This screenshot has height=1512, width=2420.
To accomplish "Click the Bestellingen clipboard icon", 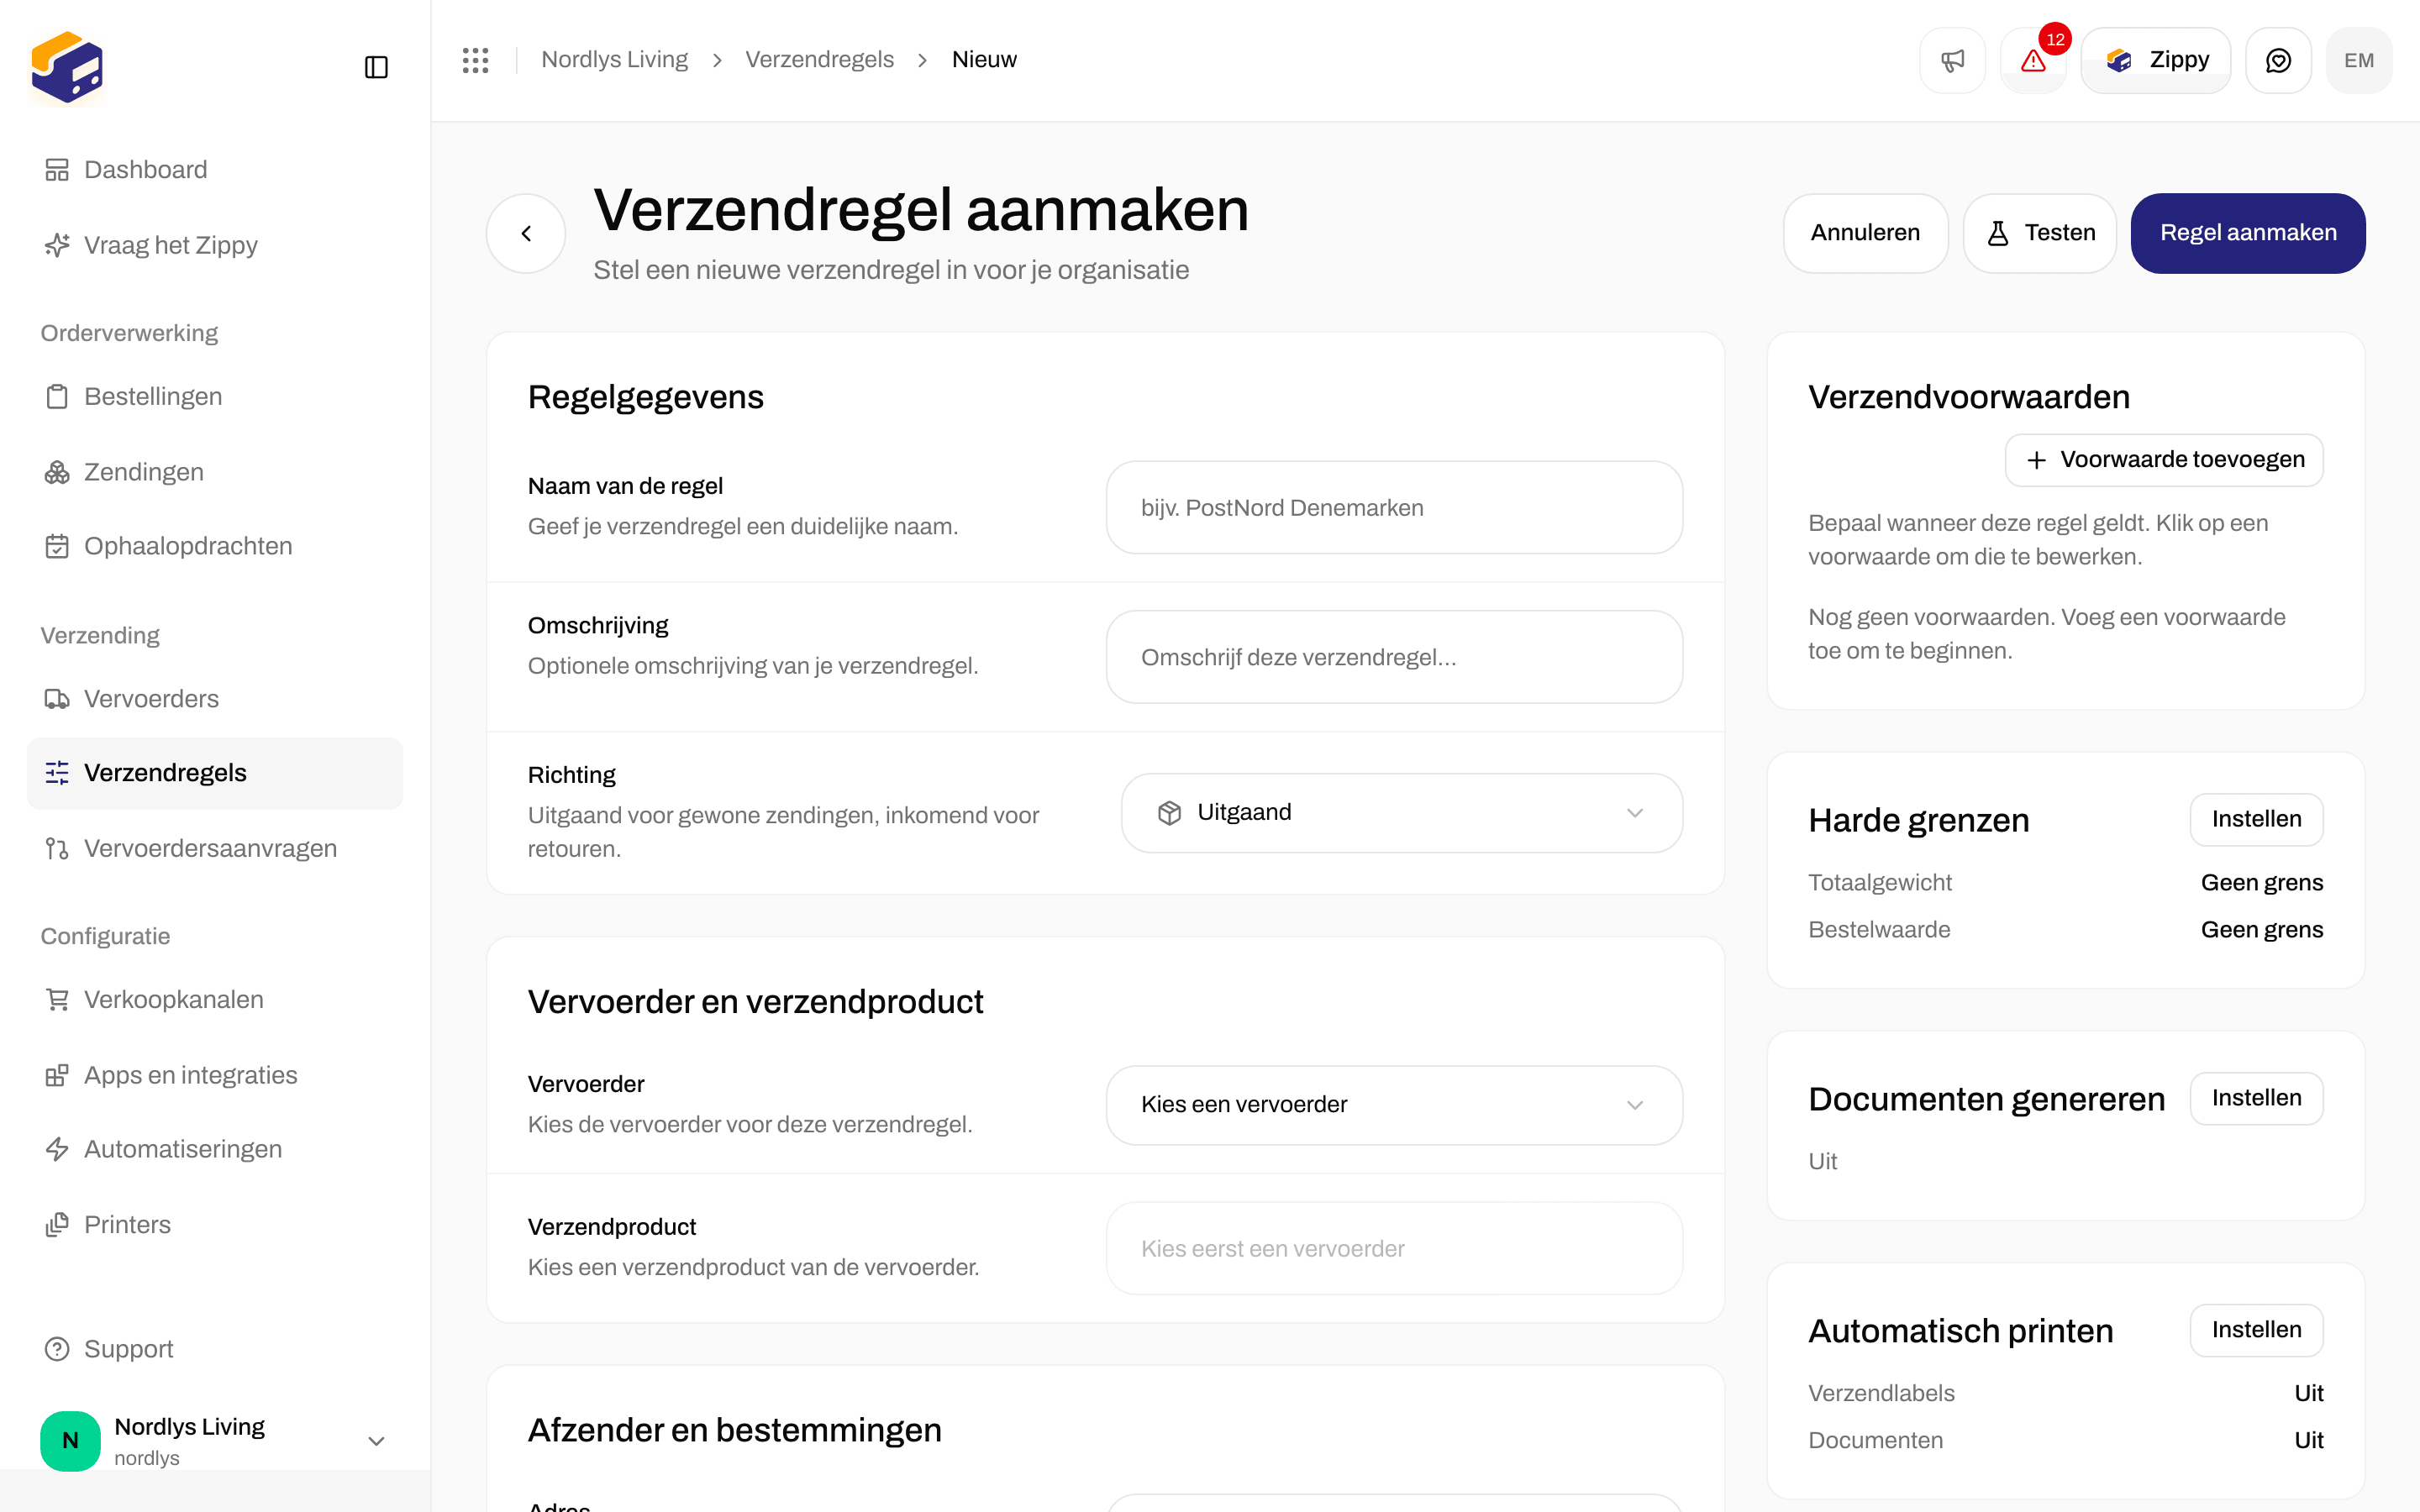I will (x=57, y=397).
